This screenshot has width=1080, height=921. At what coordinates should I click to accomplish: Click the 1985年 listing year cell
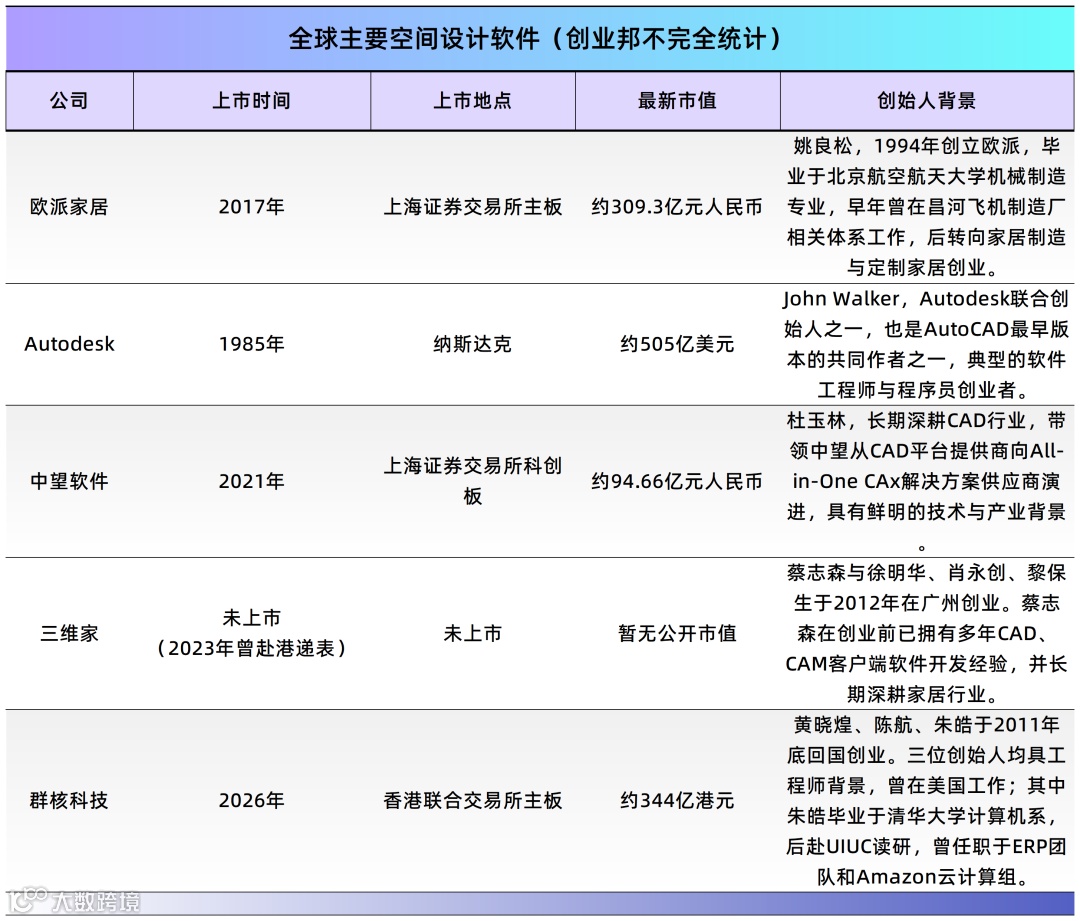coord(251,344)
